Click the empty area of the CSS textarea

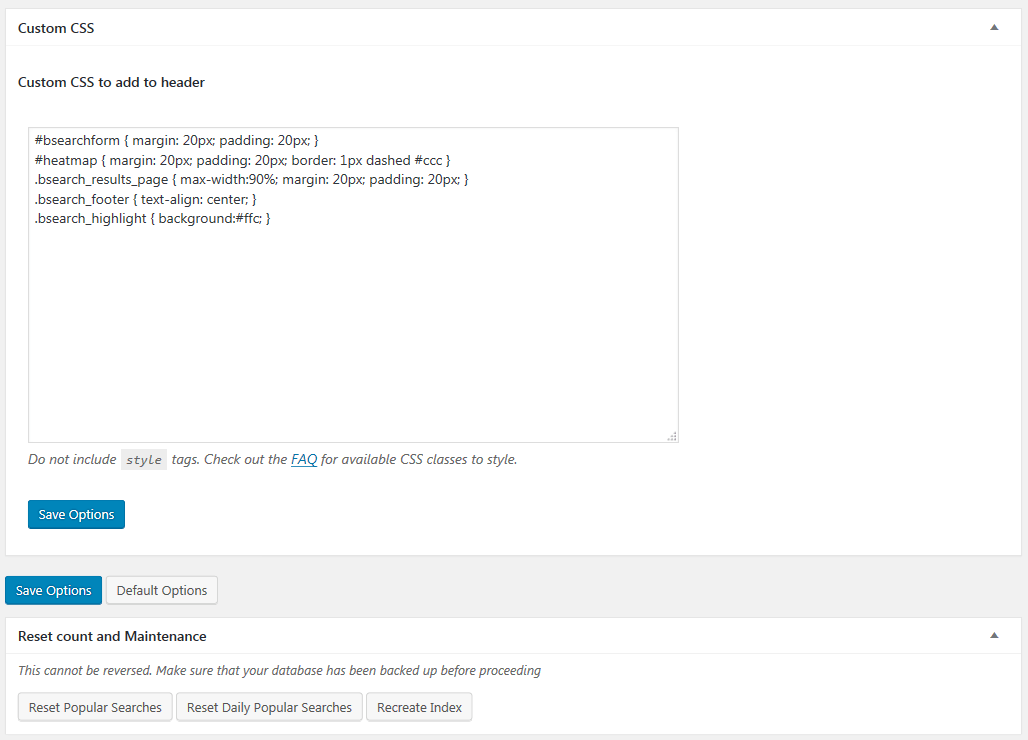(x=353, y=330)
